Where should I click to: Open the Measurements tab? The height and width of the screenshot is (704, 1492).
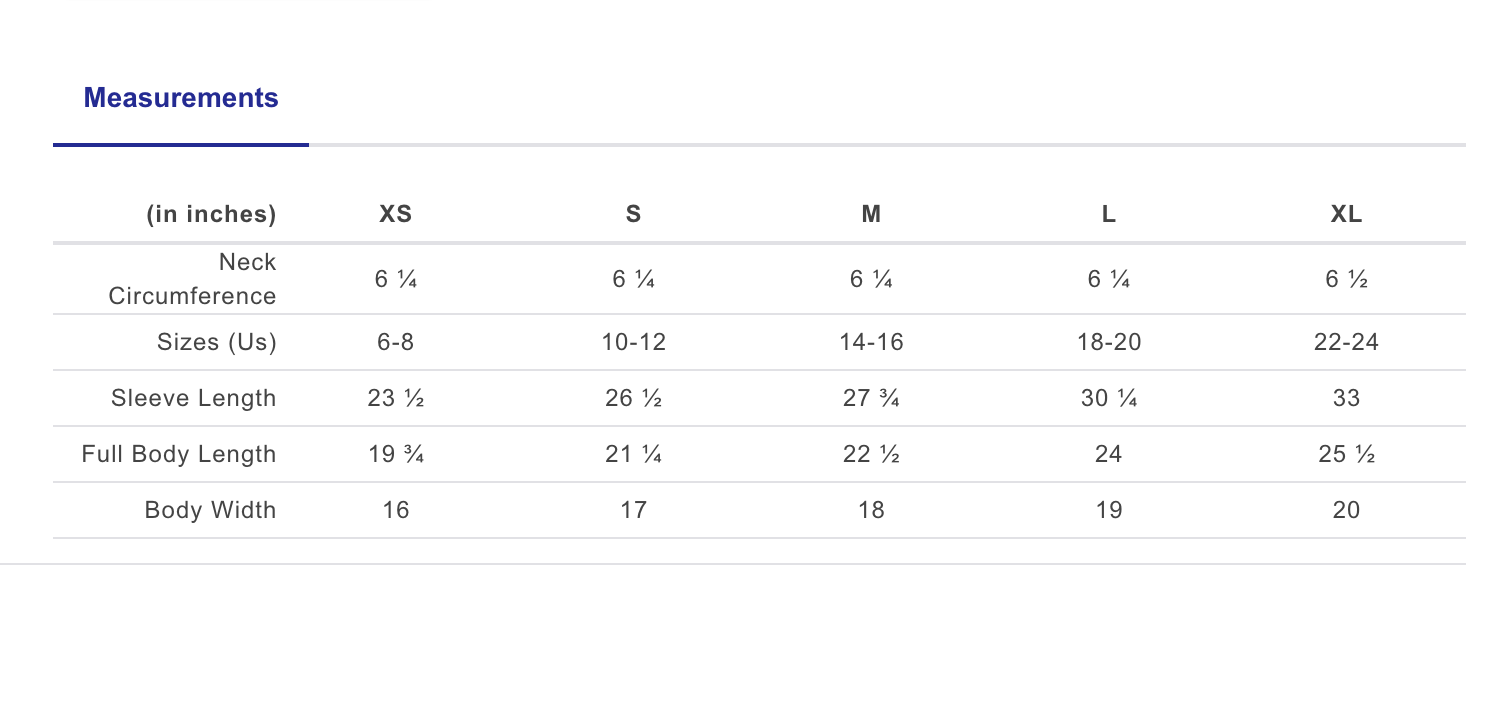[181, 98]
